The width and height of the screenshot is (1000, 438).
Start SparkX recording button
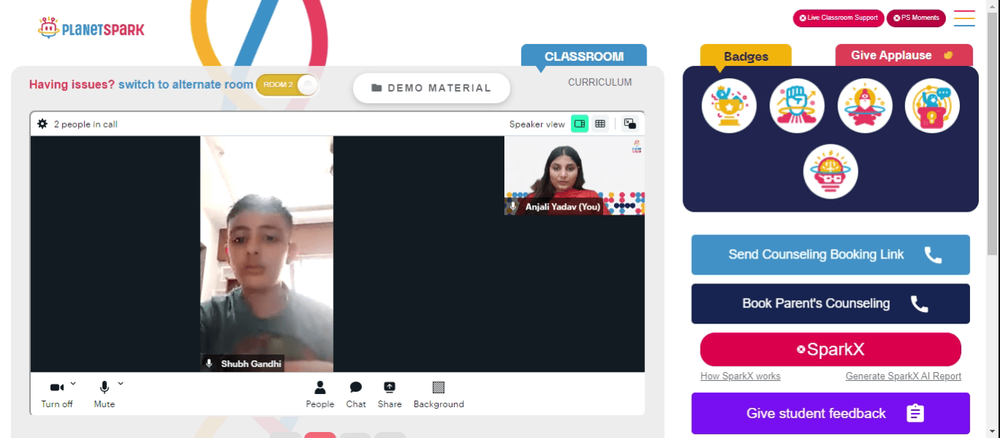click(x=830, y=349)
